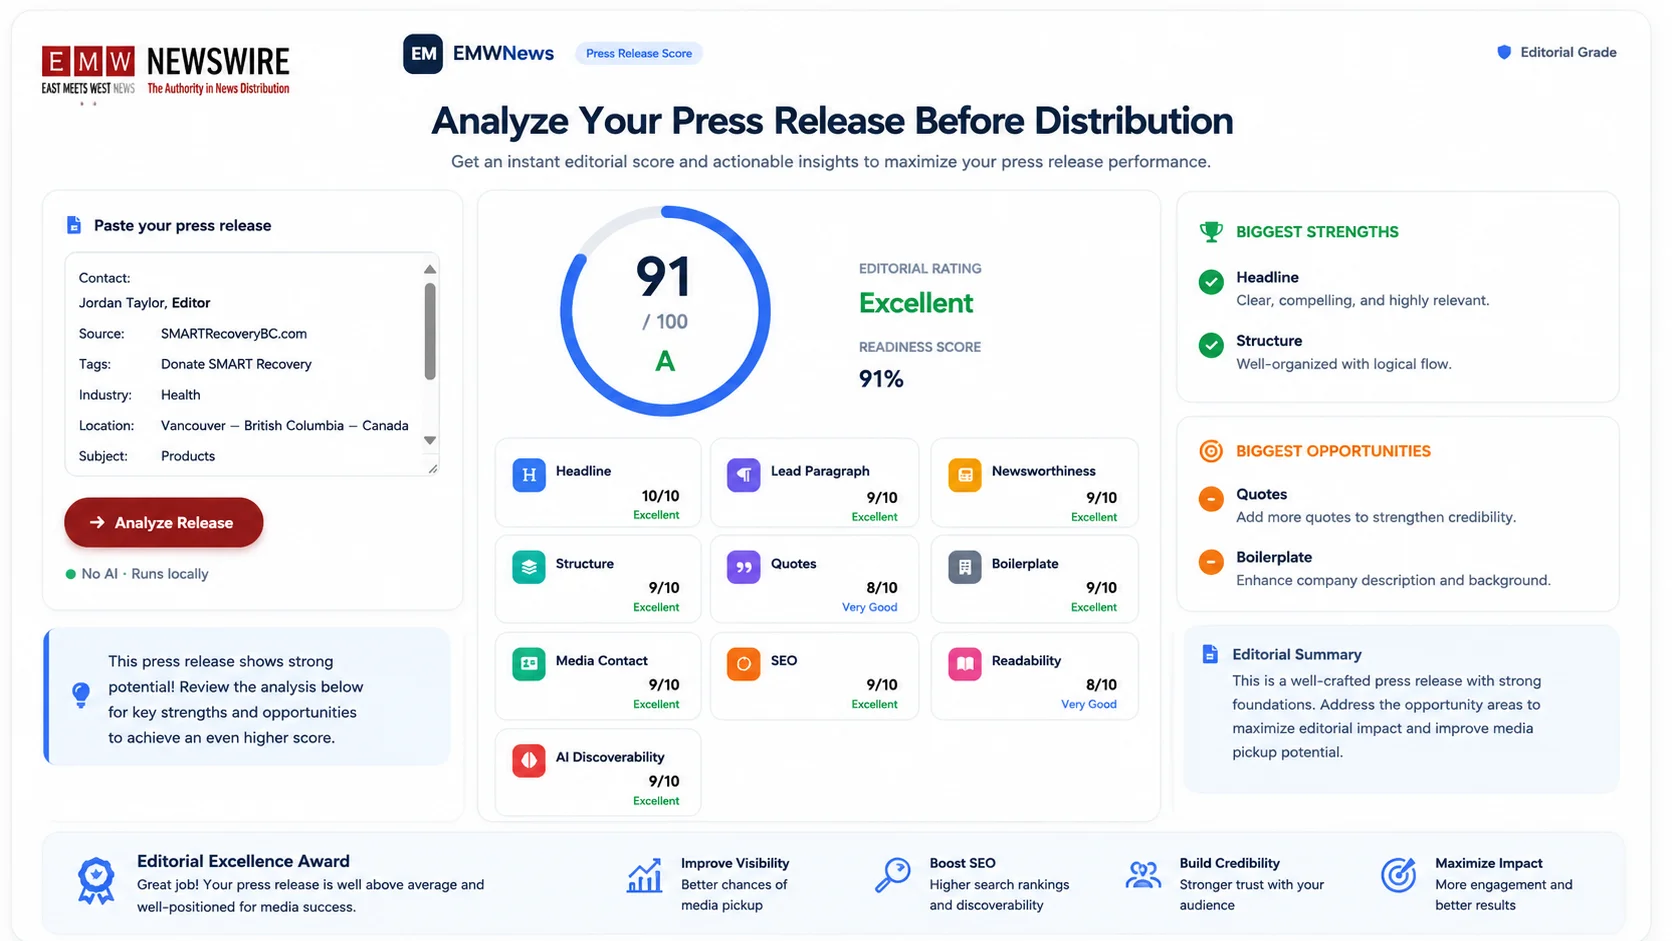Click the Very Good label under Quotes card
The image size is (1672, 941).
869,607
